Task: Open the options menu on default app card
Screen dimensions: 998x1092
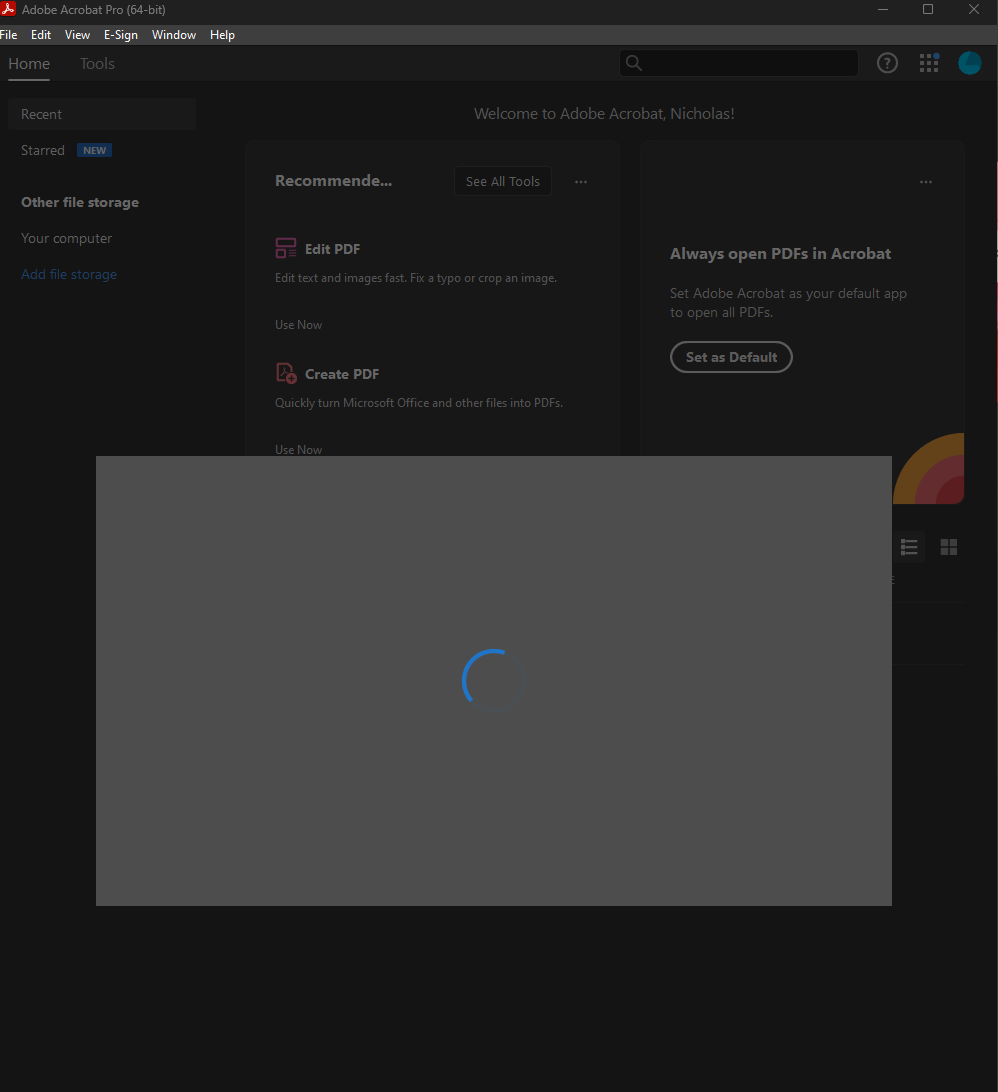Action: click(925, 181)
